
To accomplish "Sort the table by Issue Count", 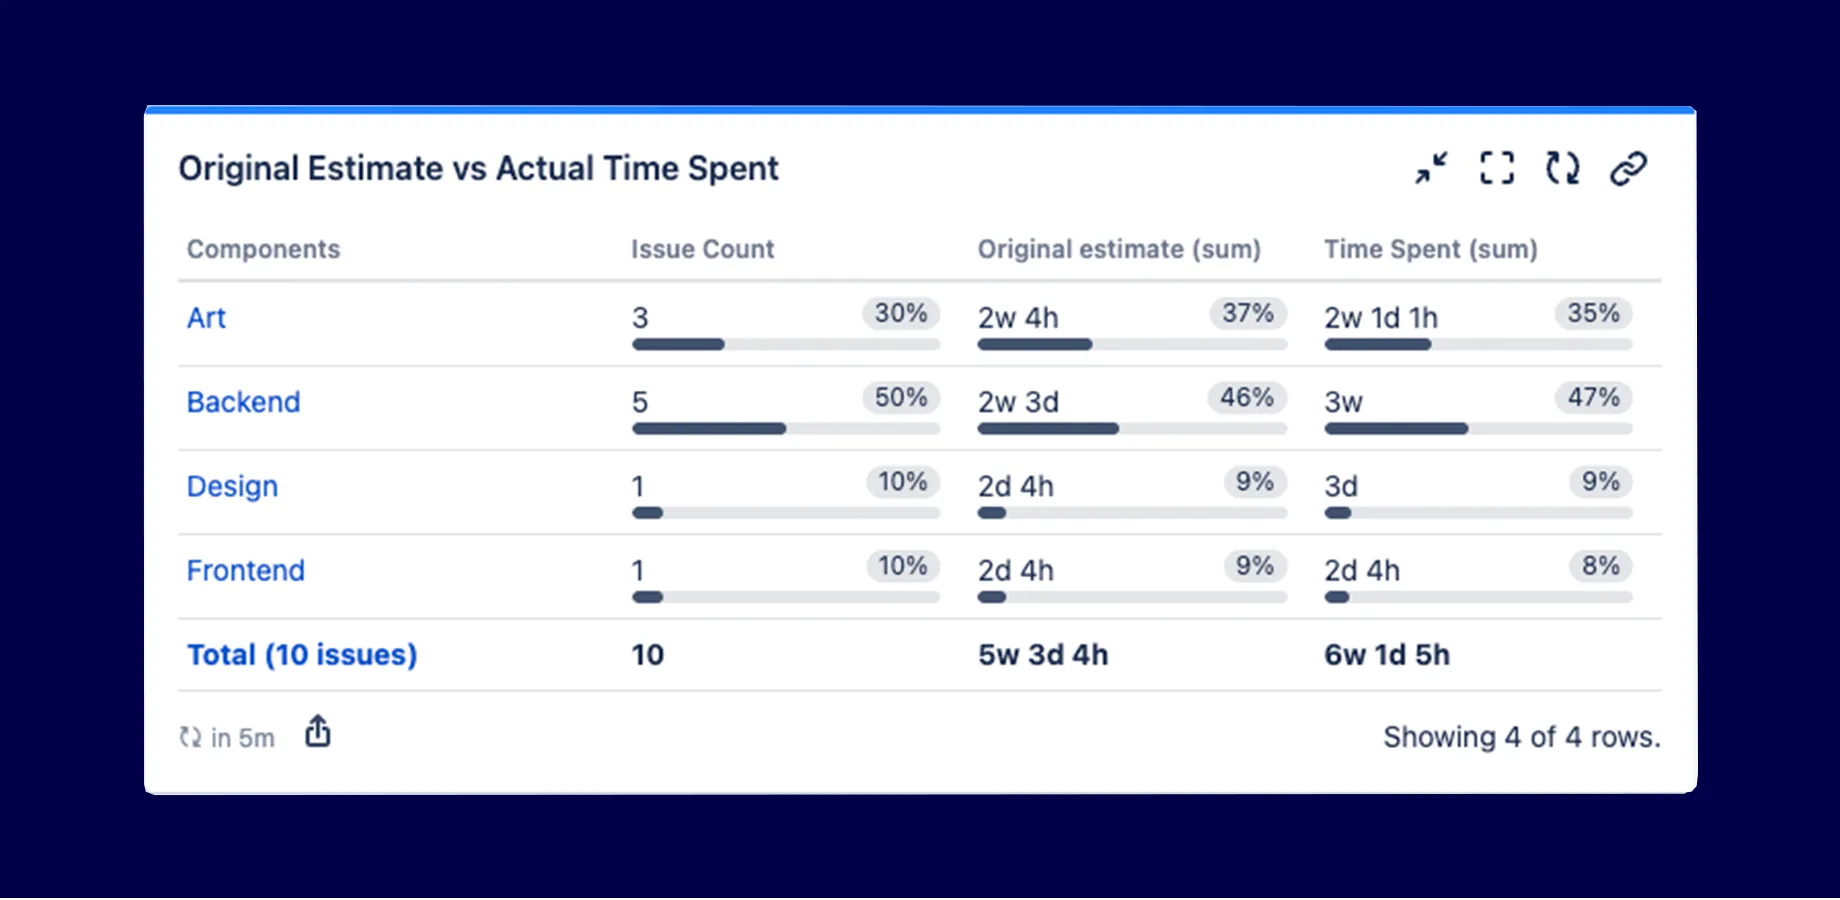I will tap(702, 249).
